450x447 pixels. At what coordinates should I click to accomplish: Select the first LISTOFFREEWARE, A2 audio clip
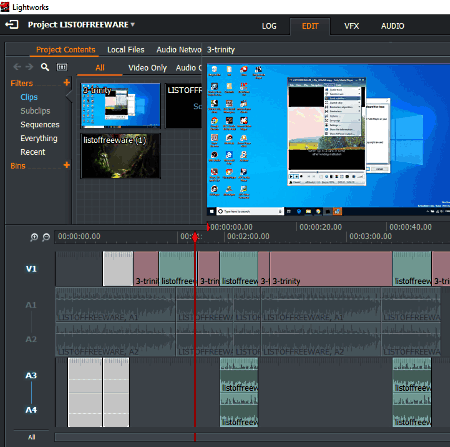point(115,339)
